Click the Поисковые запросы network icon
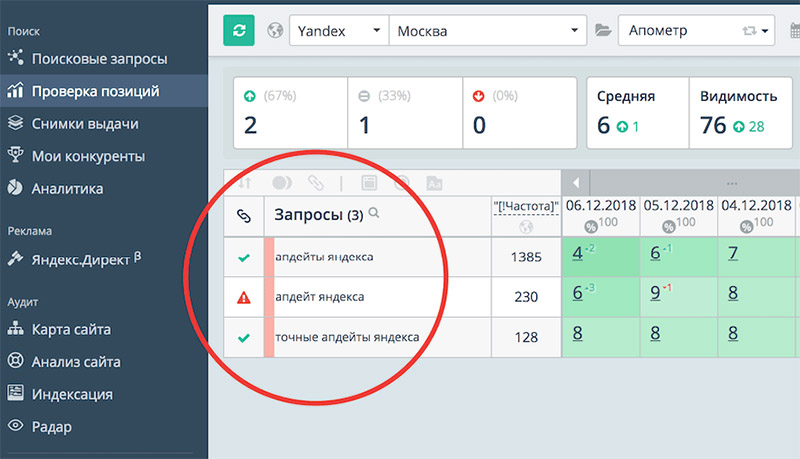Viewport: 800px width, 459px height. click(x=15, y=57)
